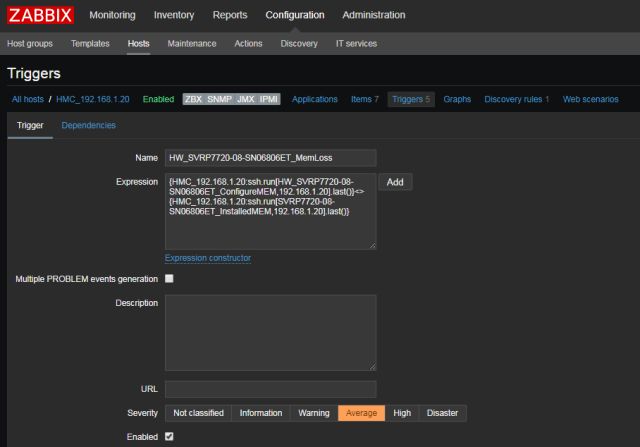Click inside the Expression text area
Image resolution: width=640 pixels, height=447 pixels.
[x=271, y=211]
